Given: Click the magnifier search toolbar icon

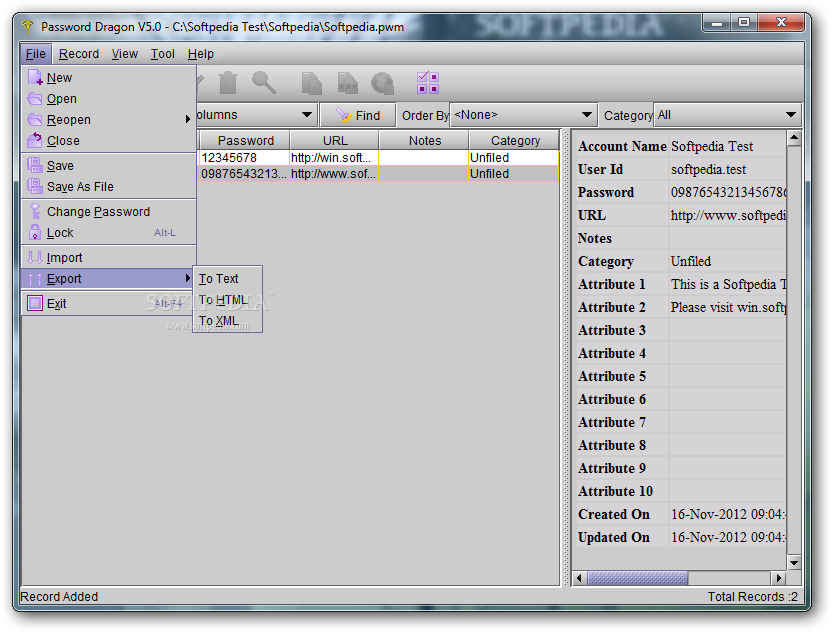Looking at the screenshot, I should click(264, 83).
